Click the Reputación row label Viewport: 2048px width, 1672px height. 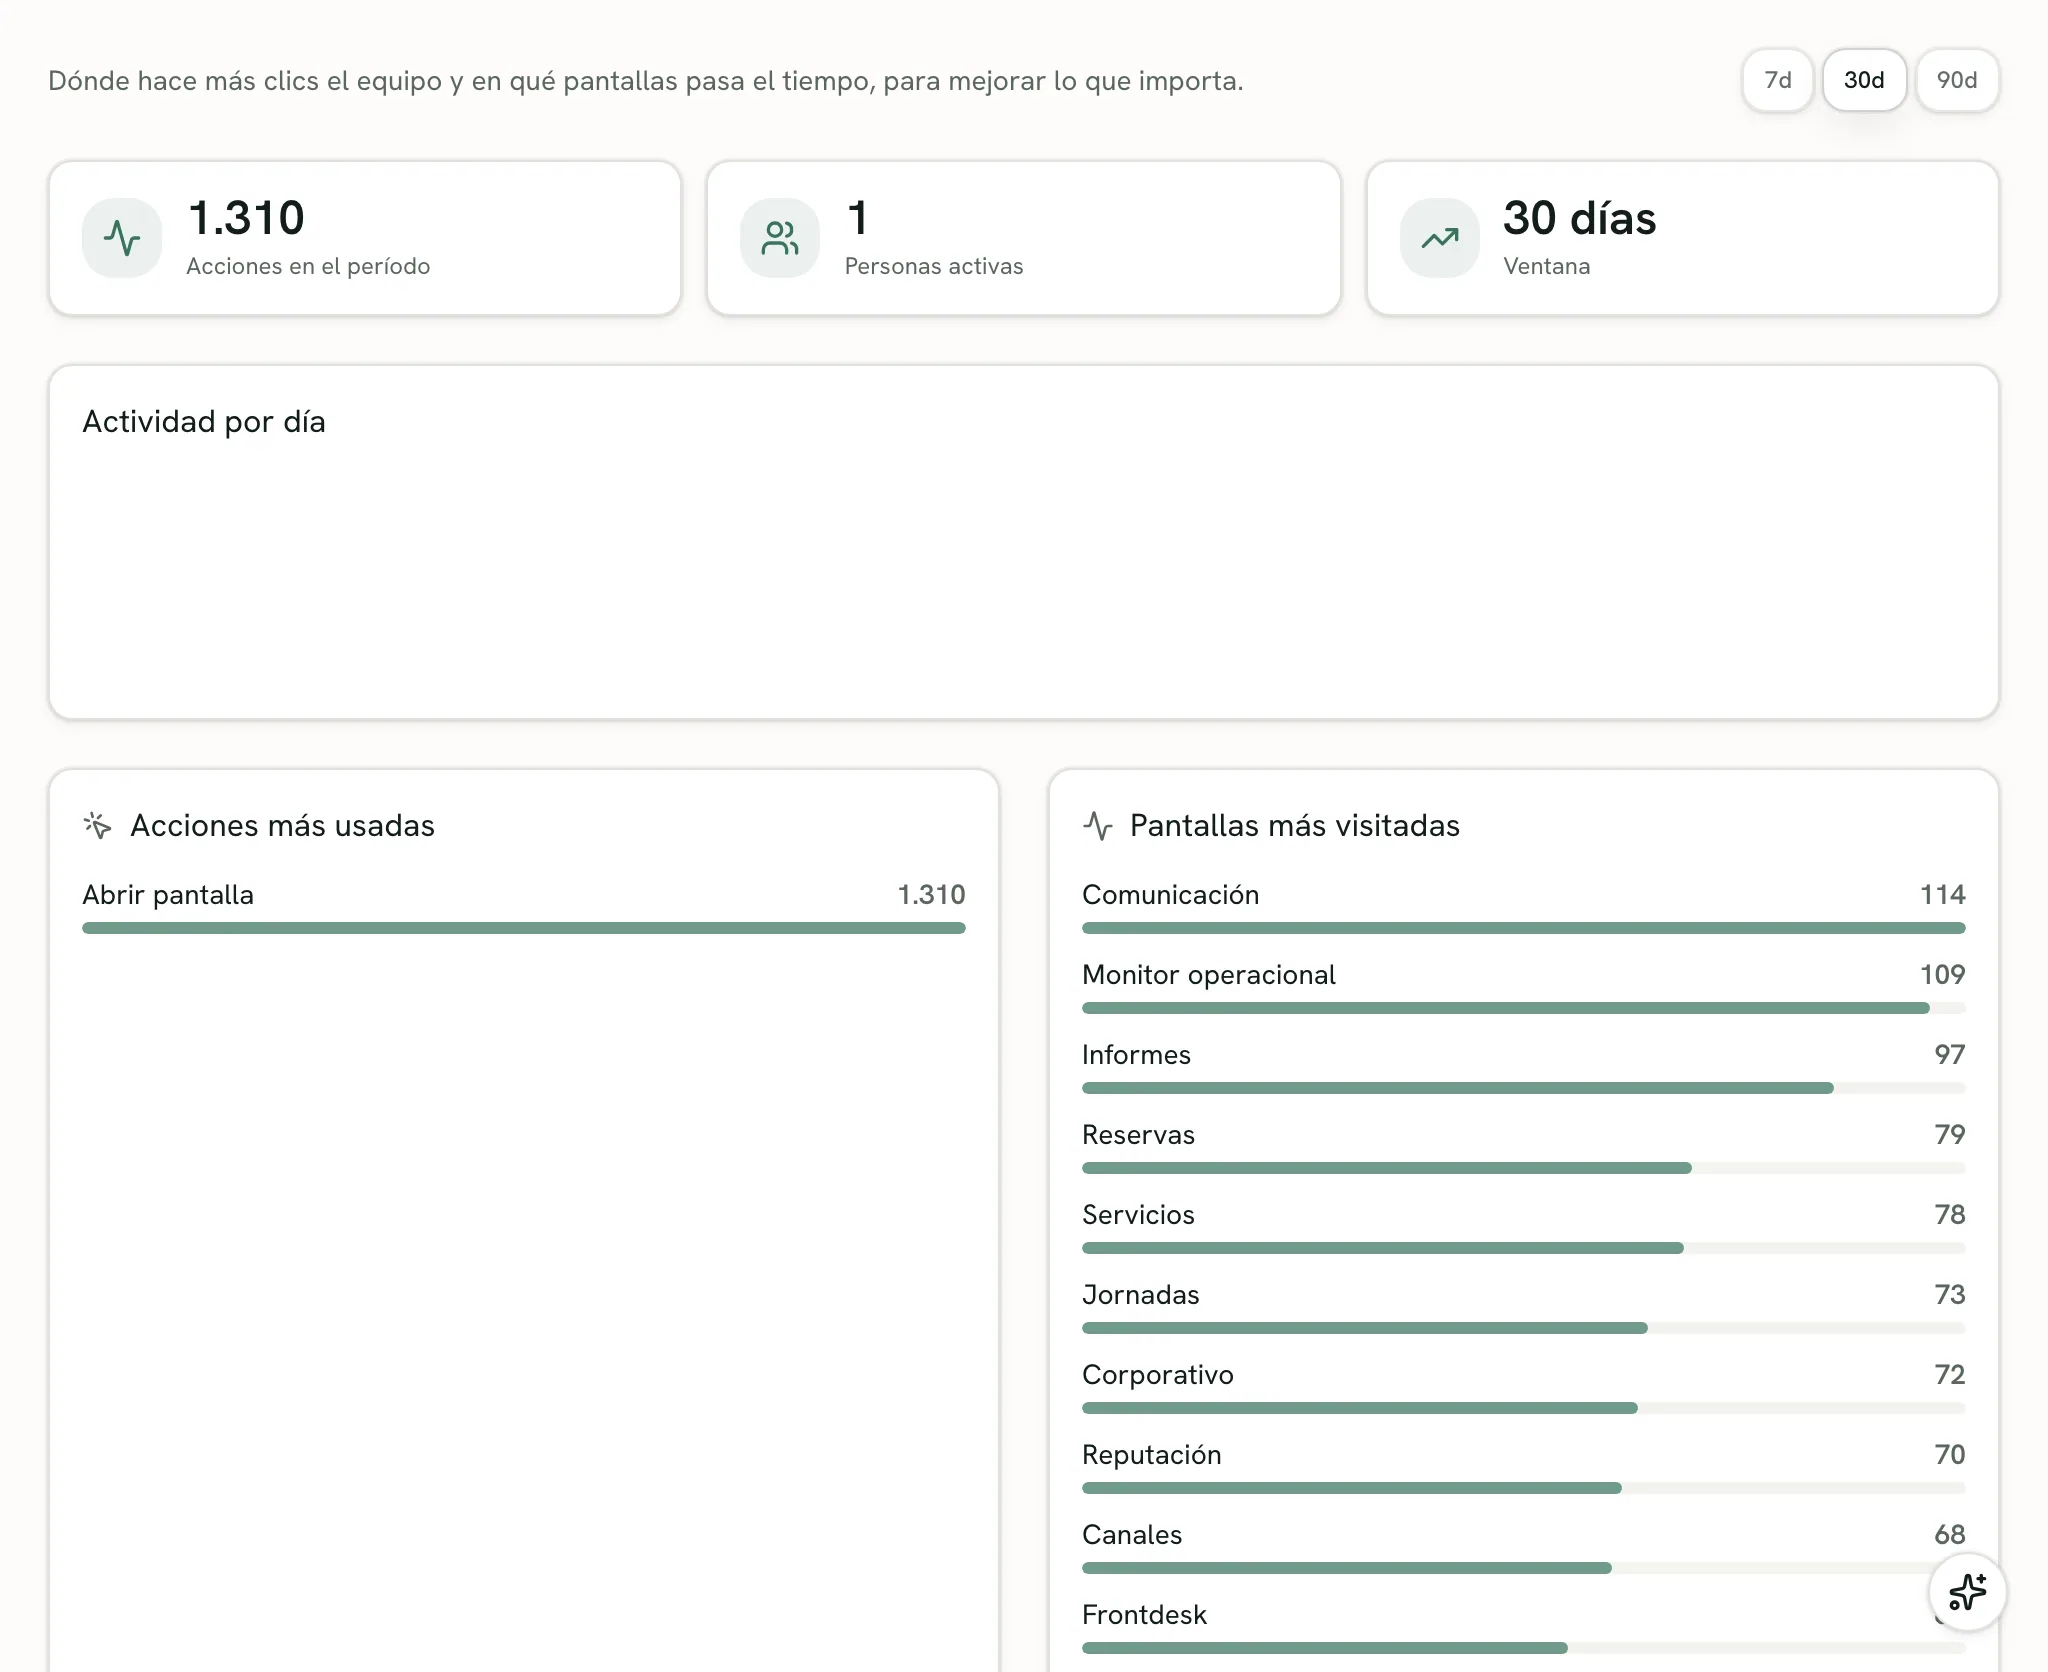[x=1152, y=1454]
